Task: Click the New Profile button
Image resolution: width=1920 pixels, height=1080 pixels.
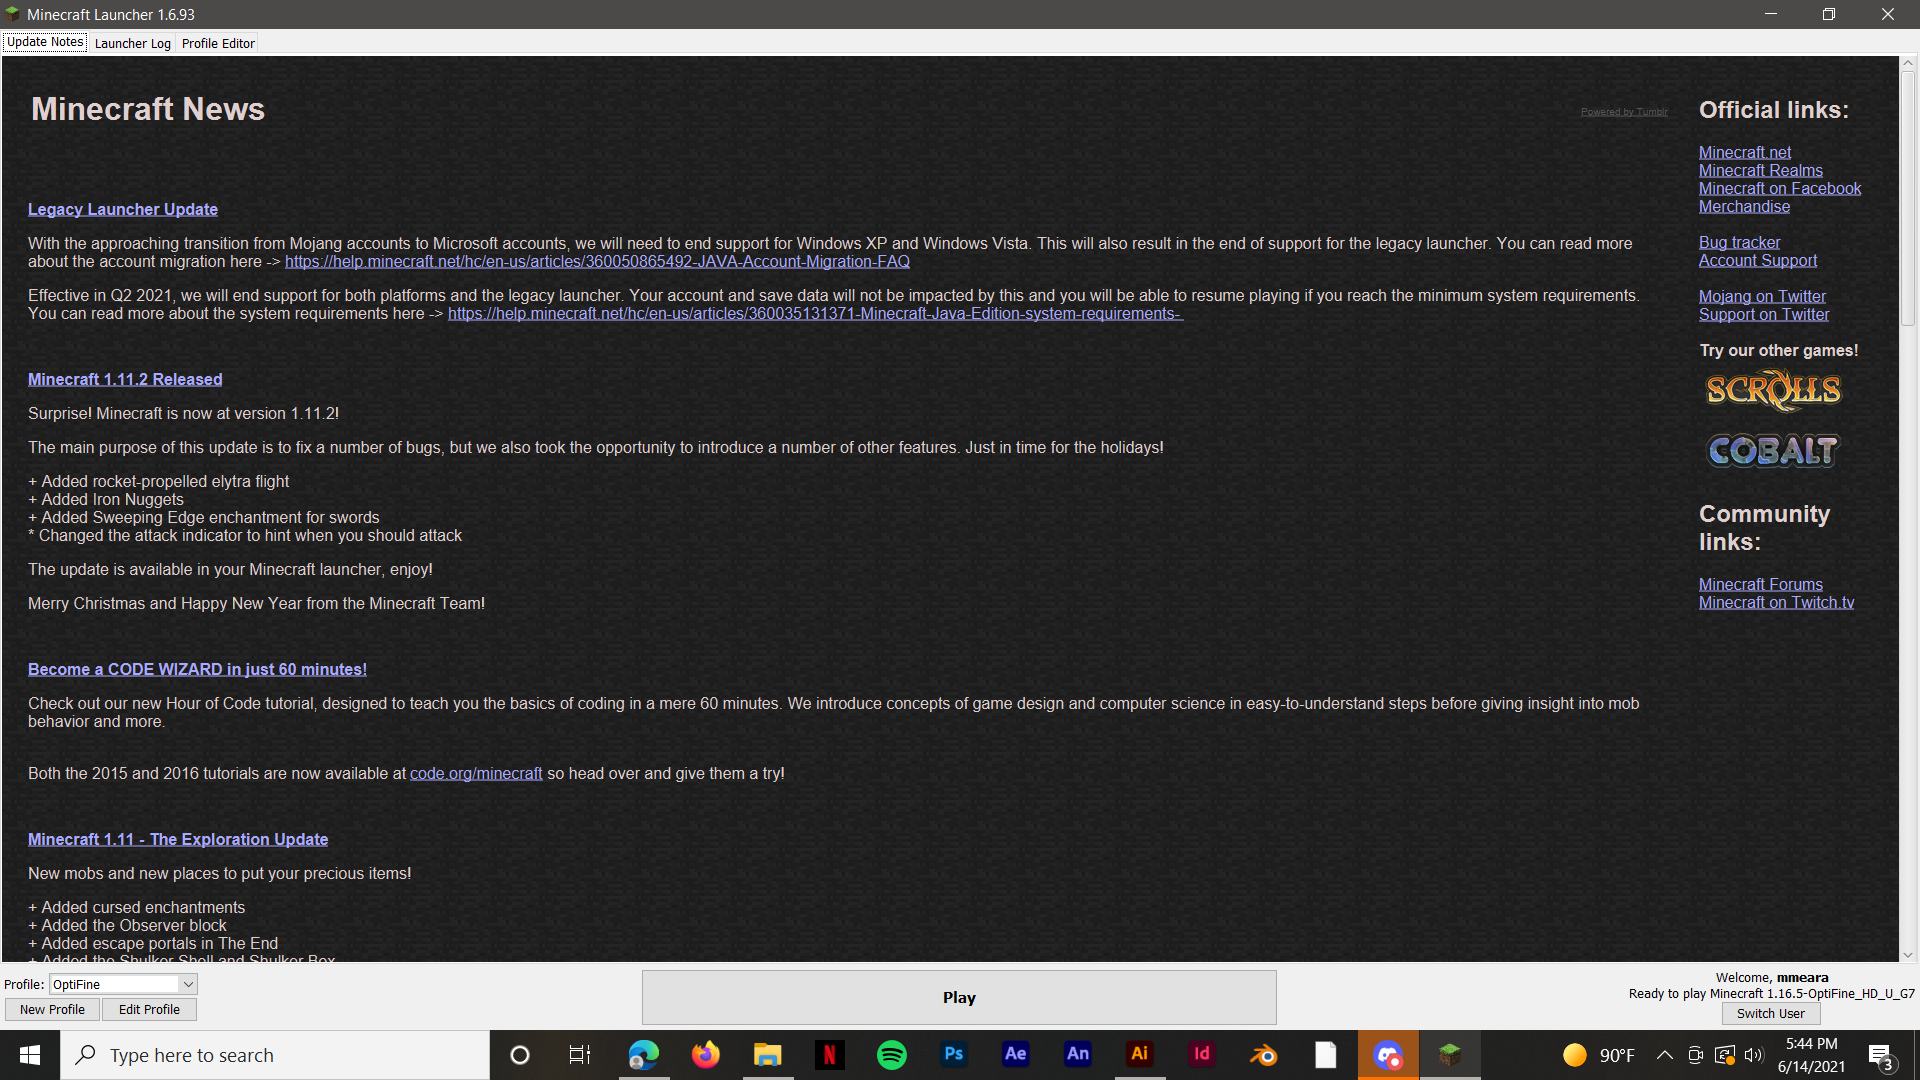Action: (x=52, y=1009)
